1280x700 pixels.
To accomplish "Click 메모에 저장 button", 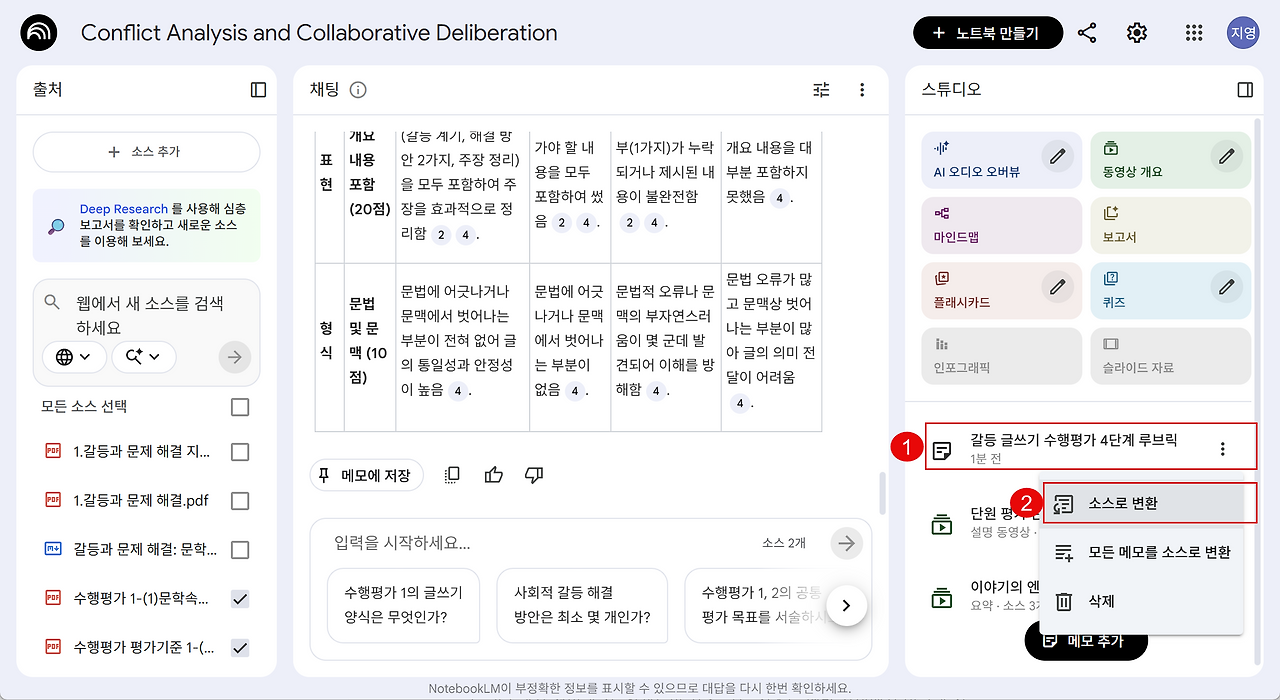I will [x=366, y=475].
